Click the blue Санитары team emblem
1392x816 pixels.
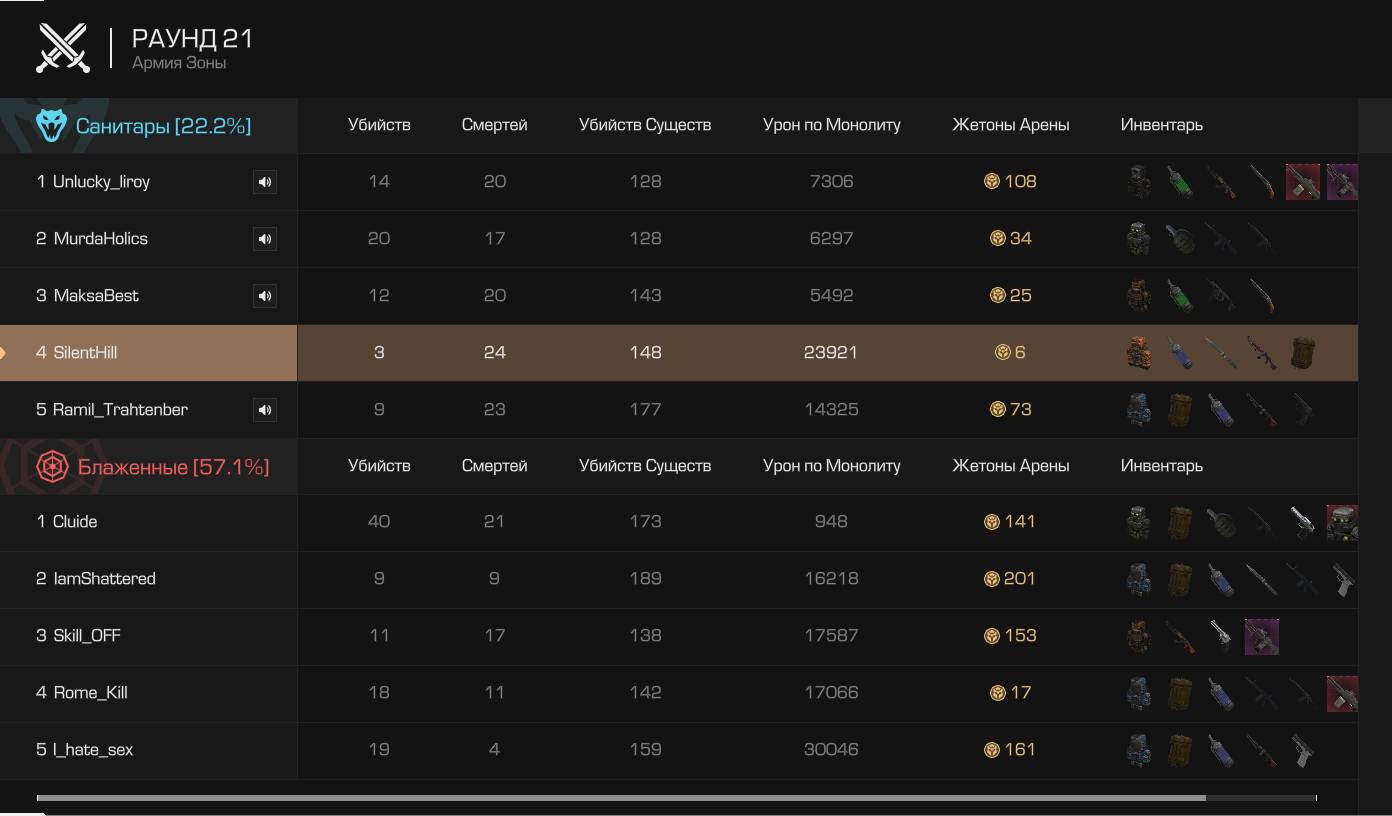(51, 126)
